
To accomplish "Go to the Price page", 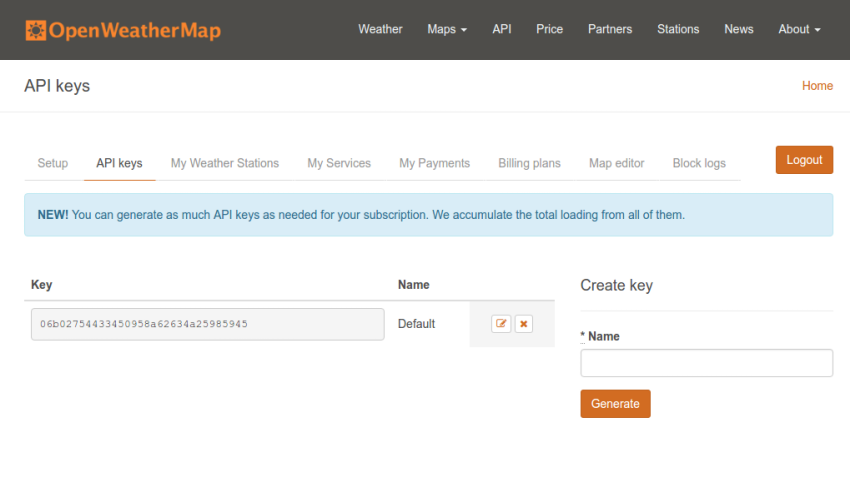I will (549, 29).
